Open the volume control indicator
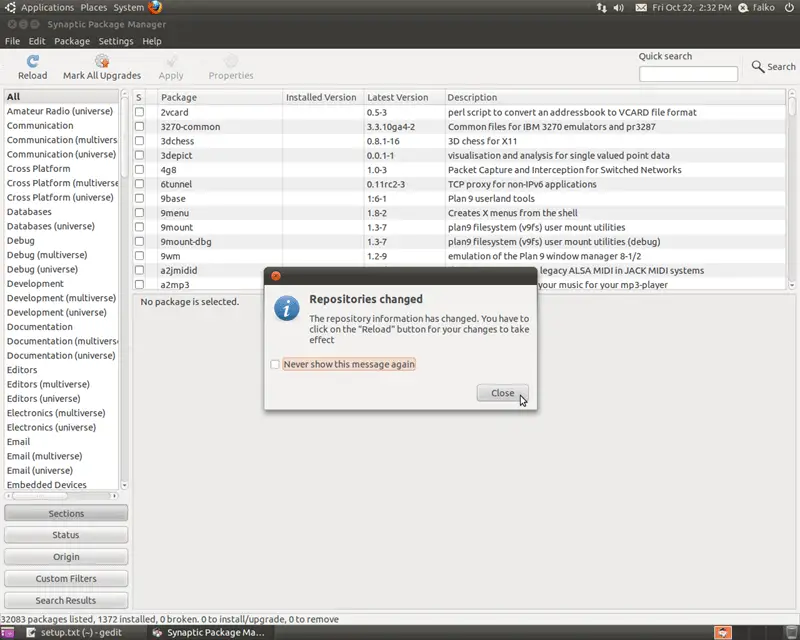The height and width of the screenshot is (640, 800). coord(619,8)
